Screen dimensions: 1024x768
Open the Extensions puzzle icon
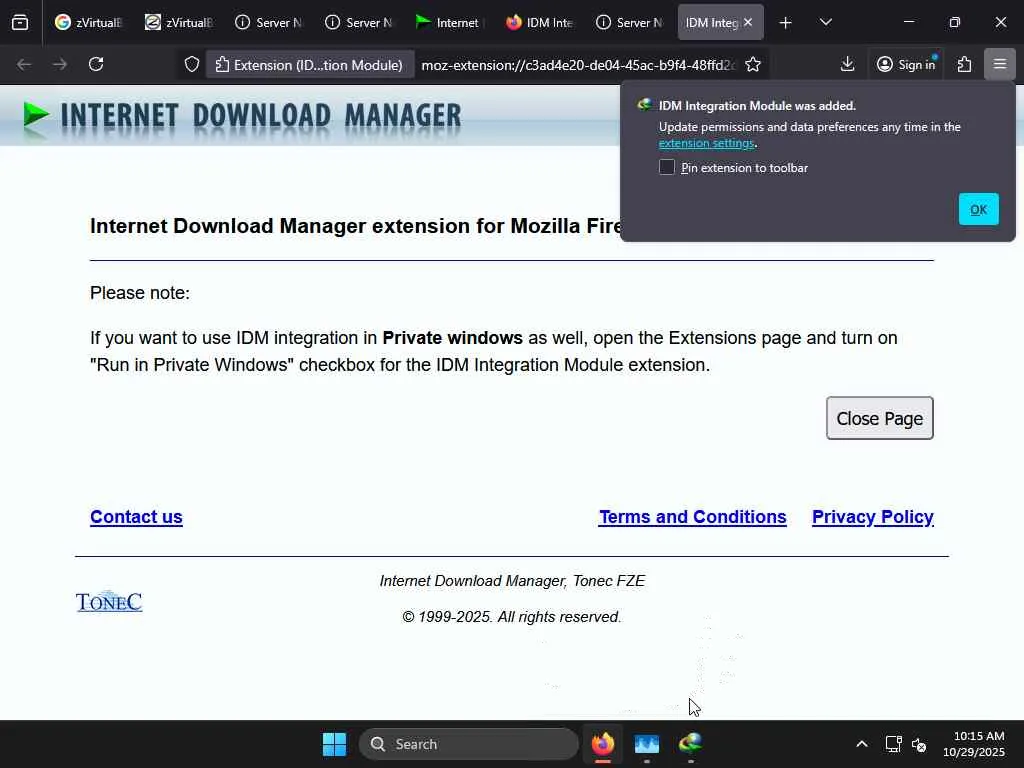(964, 64)
